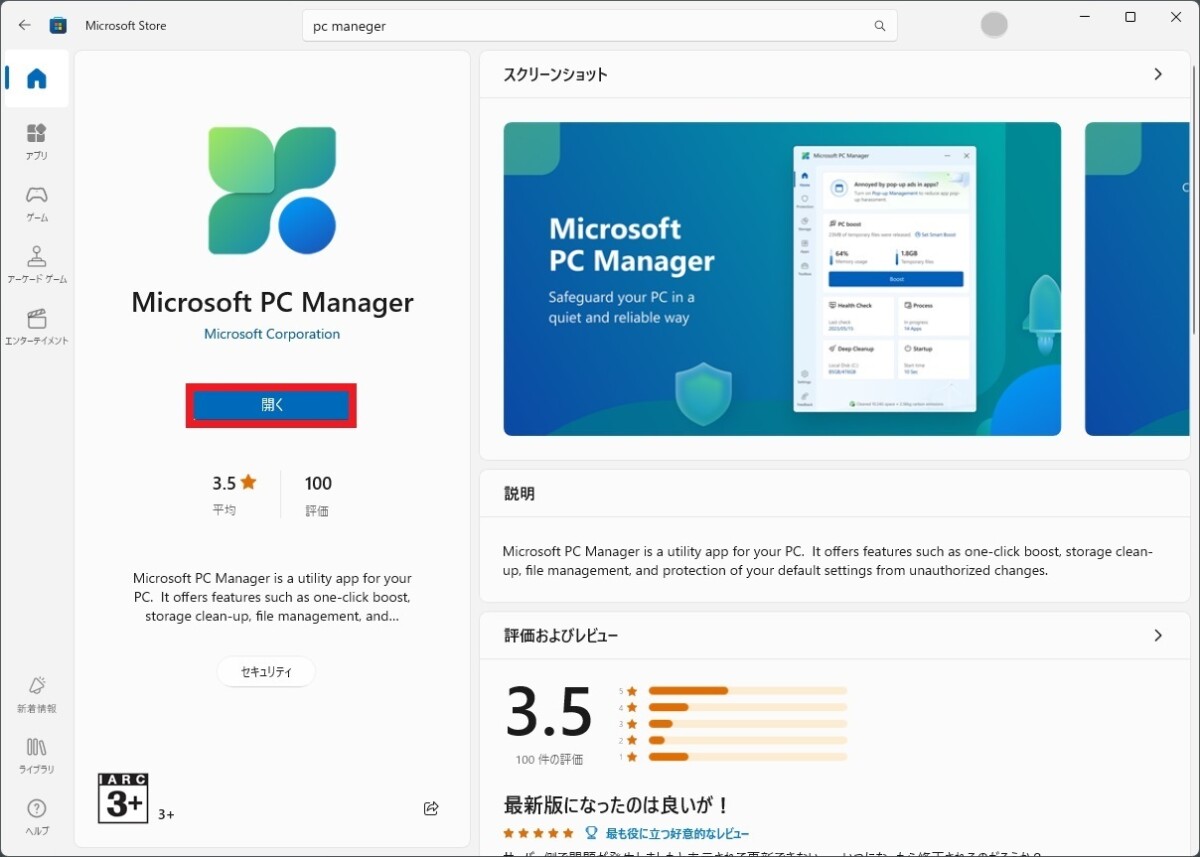Click the Microsoft PC Manager app title
Image resolution: width=1200 pixels, height=857 pixels.
click(272, 303)
